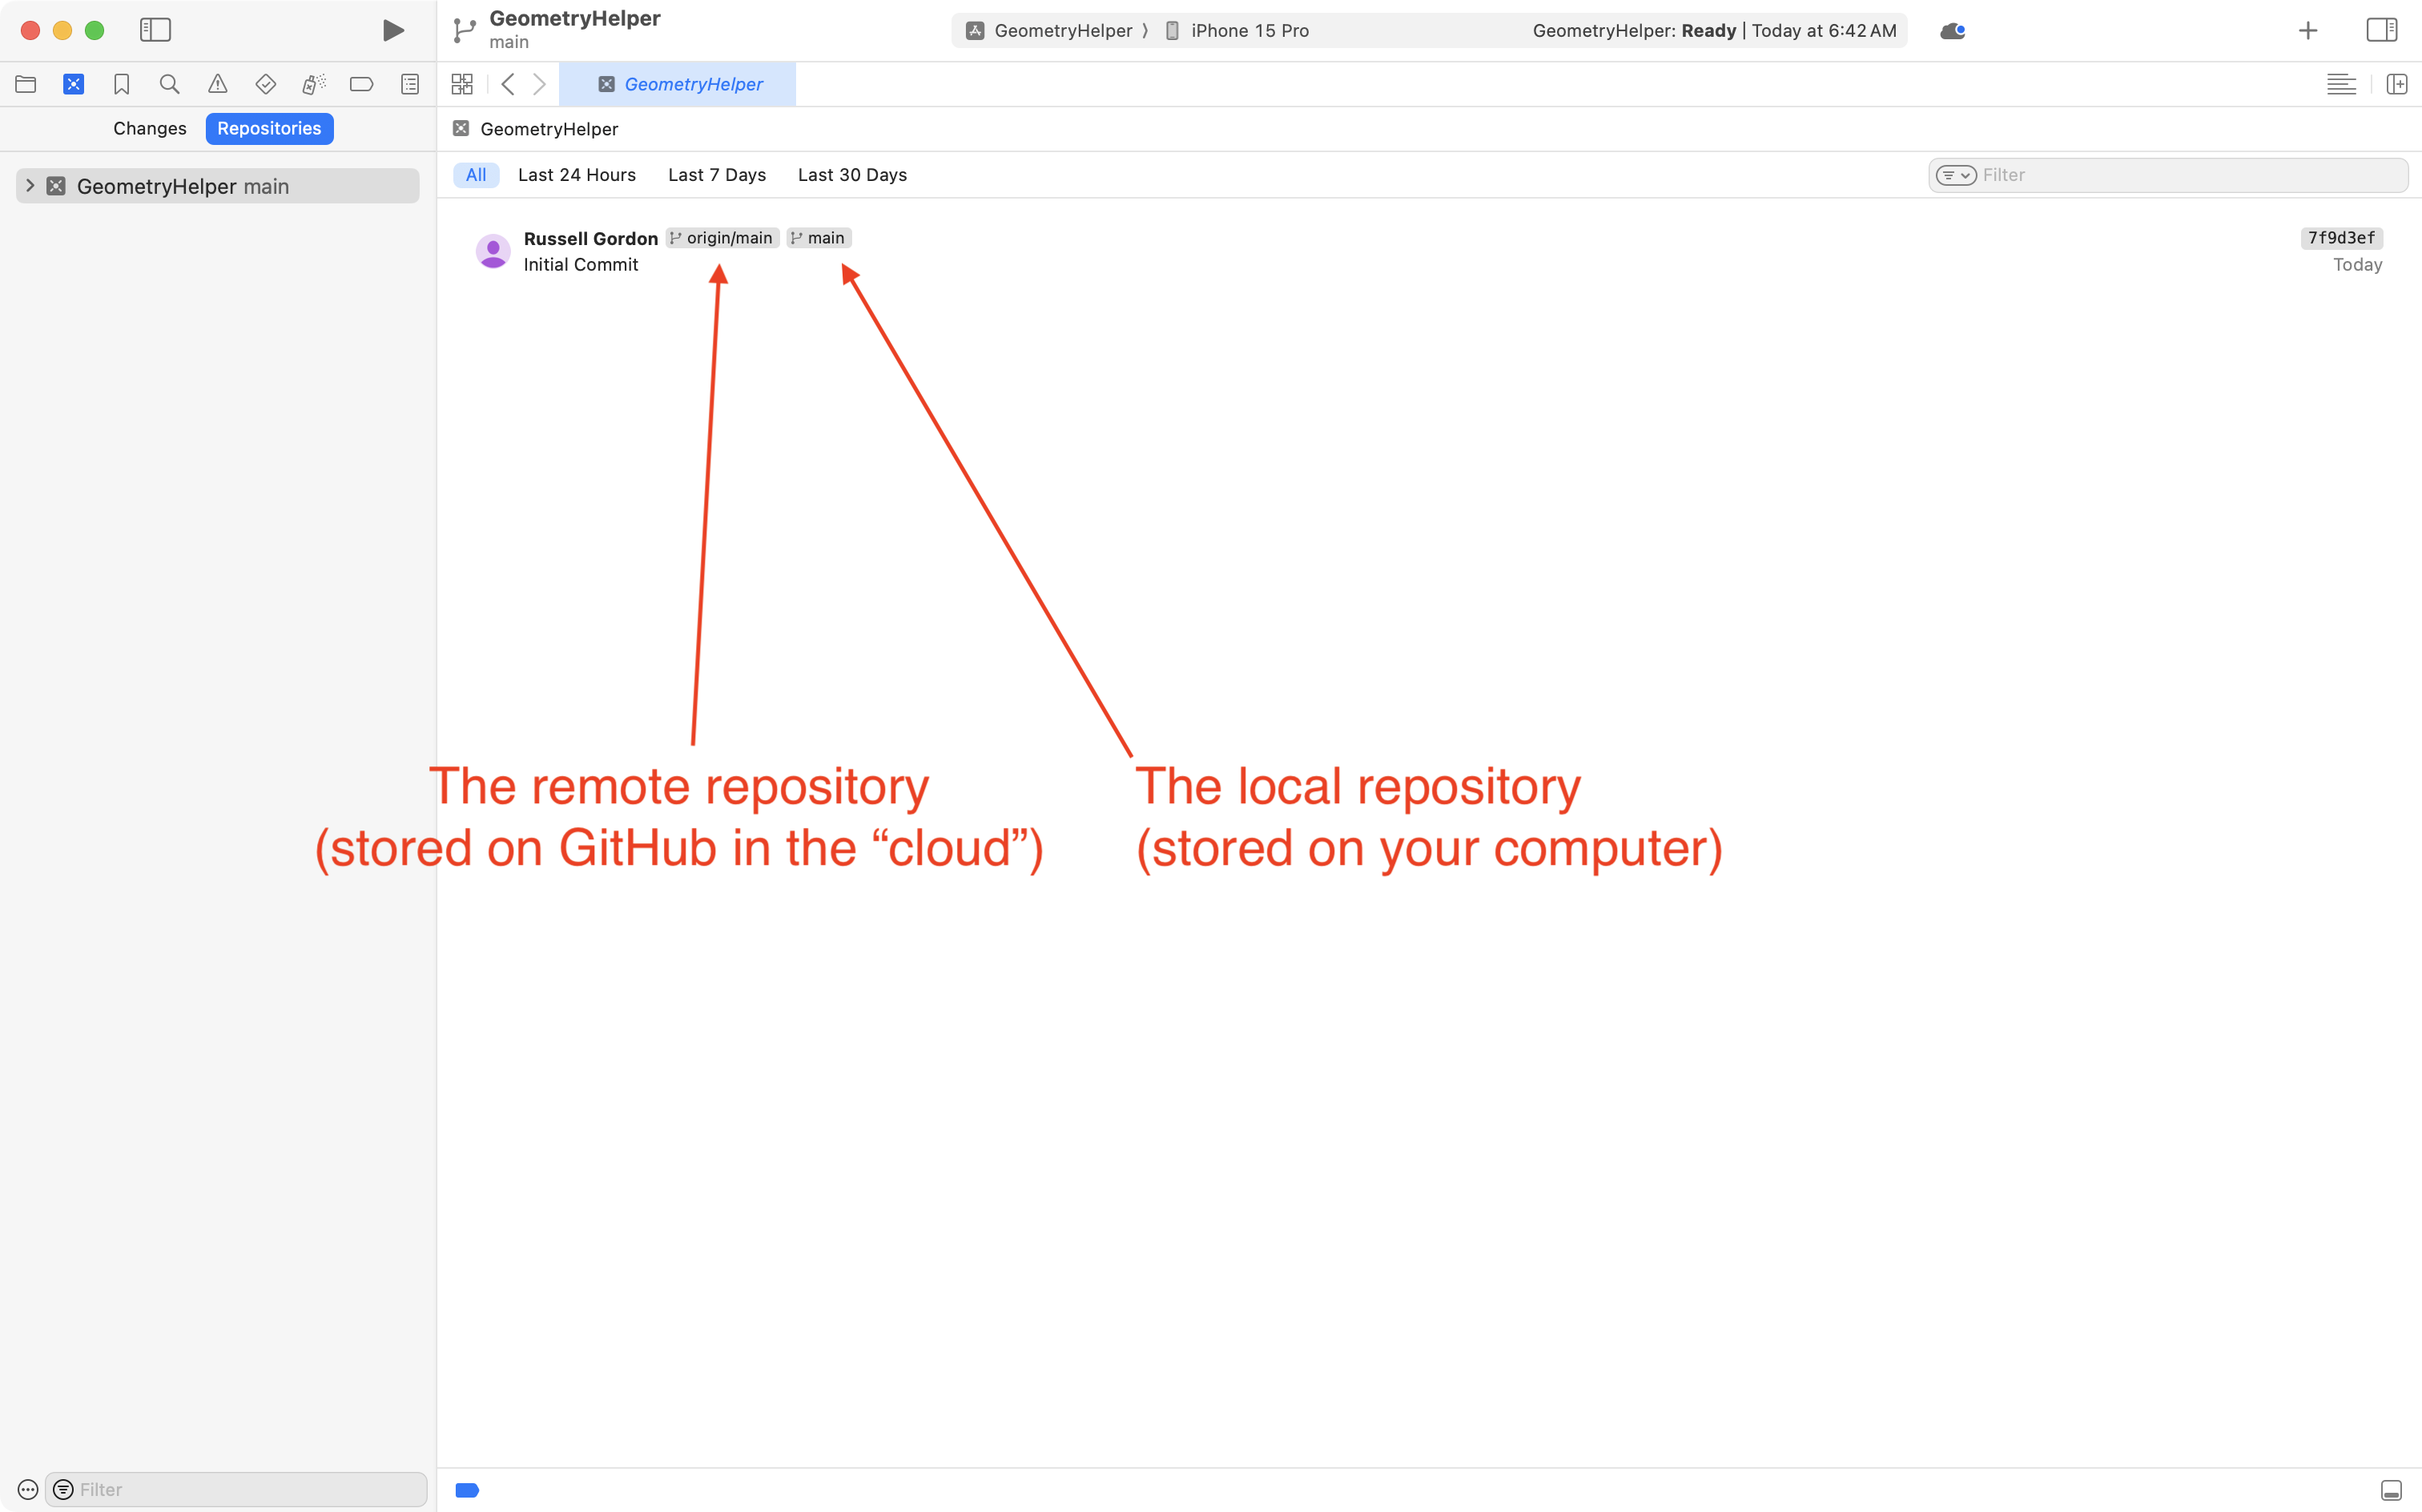Select the Last 7 Days filter tab

(716, 174)
